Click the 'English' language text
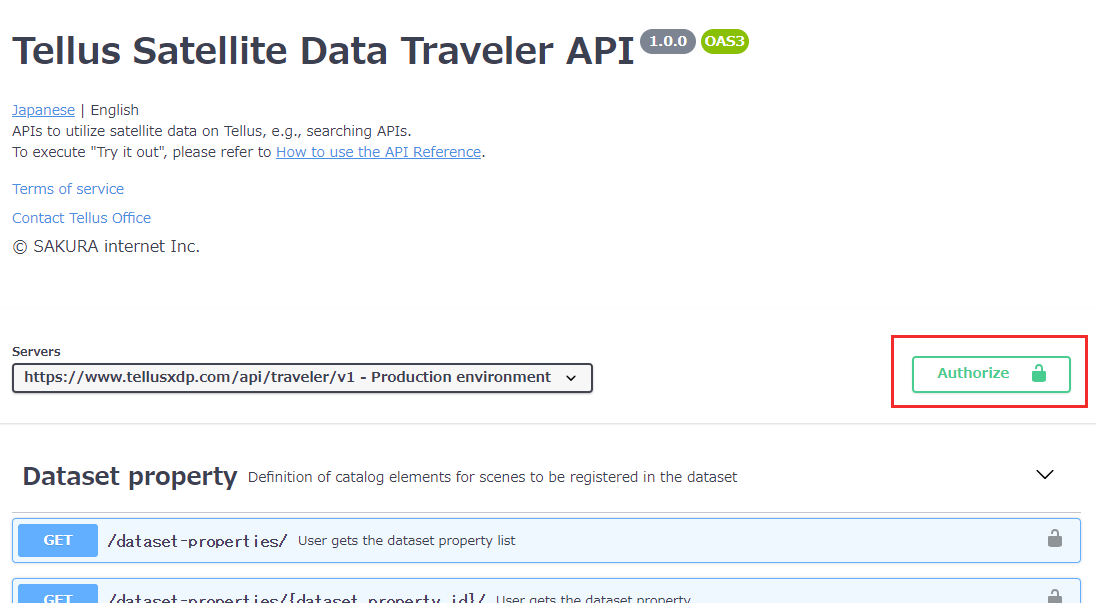1096x603 pixels. (115, 110)
